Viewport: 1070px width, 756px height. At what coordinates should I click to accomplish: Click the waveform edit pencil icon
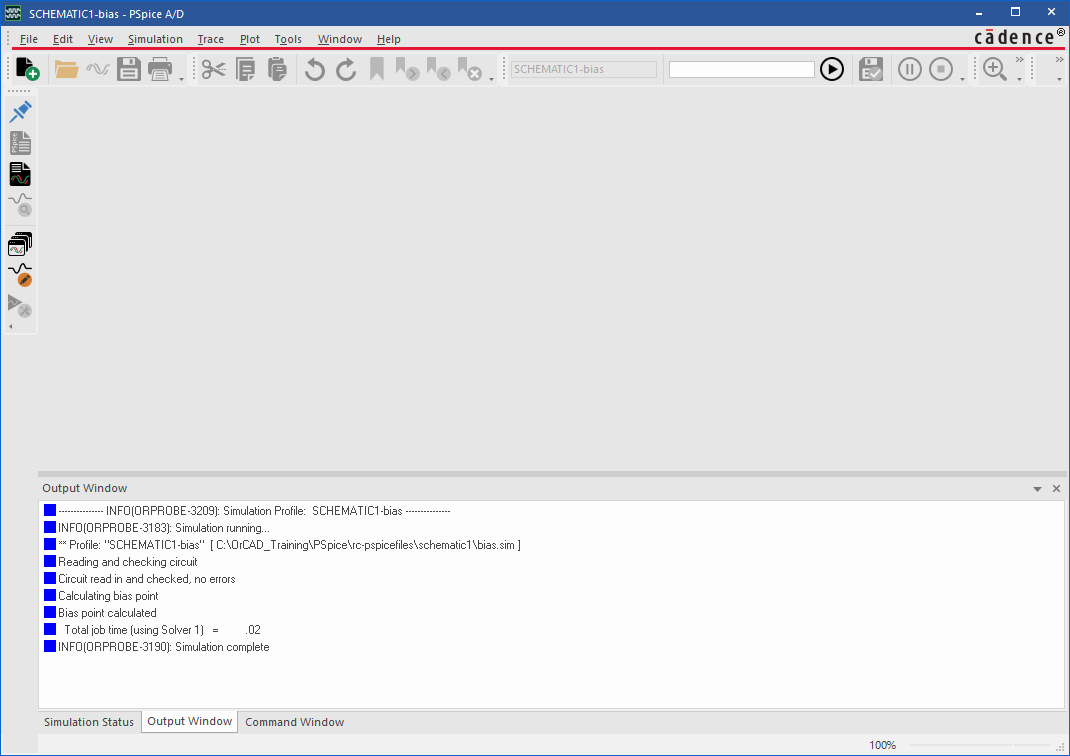click(20, 275)
